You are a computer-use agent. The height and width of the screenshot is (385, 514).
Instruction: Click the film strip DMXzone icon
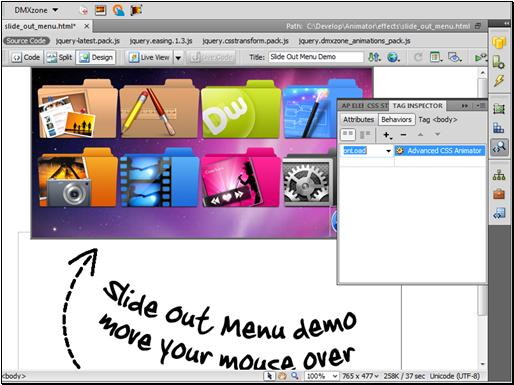(136, 10)
